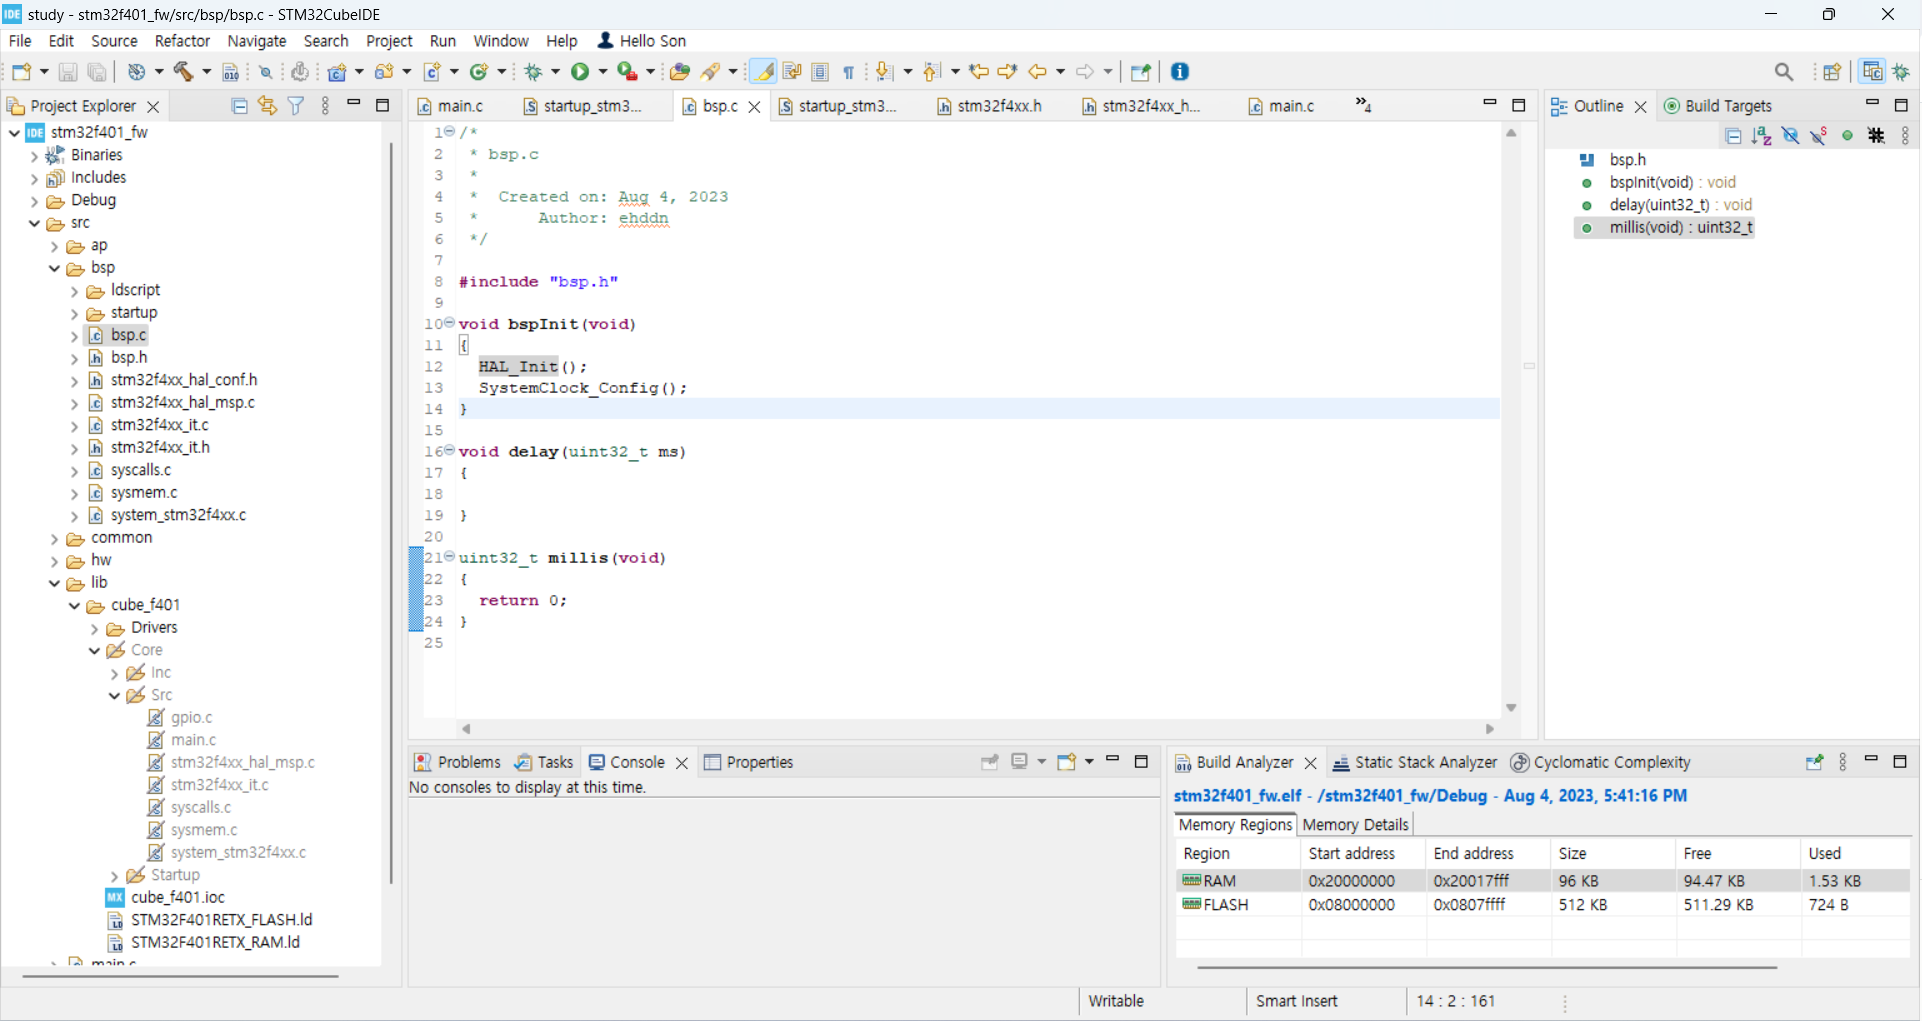Toggle Hide Static Members in Outline

coord(1819,136)
